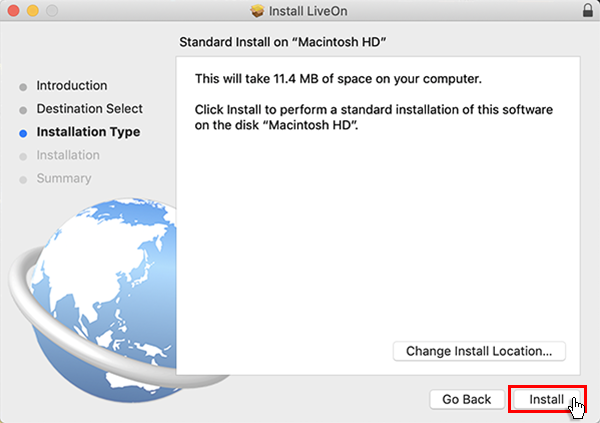Image resolution: width=600 pixels, height=423 pixels.
Task: Click the blue bullet beside Installation Type
Action: 23,133
